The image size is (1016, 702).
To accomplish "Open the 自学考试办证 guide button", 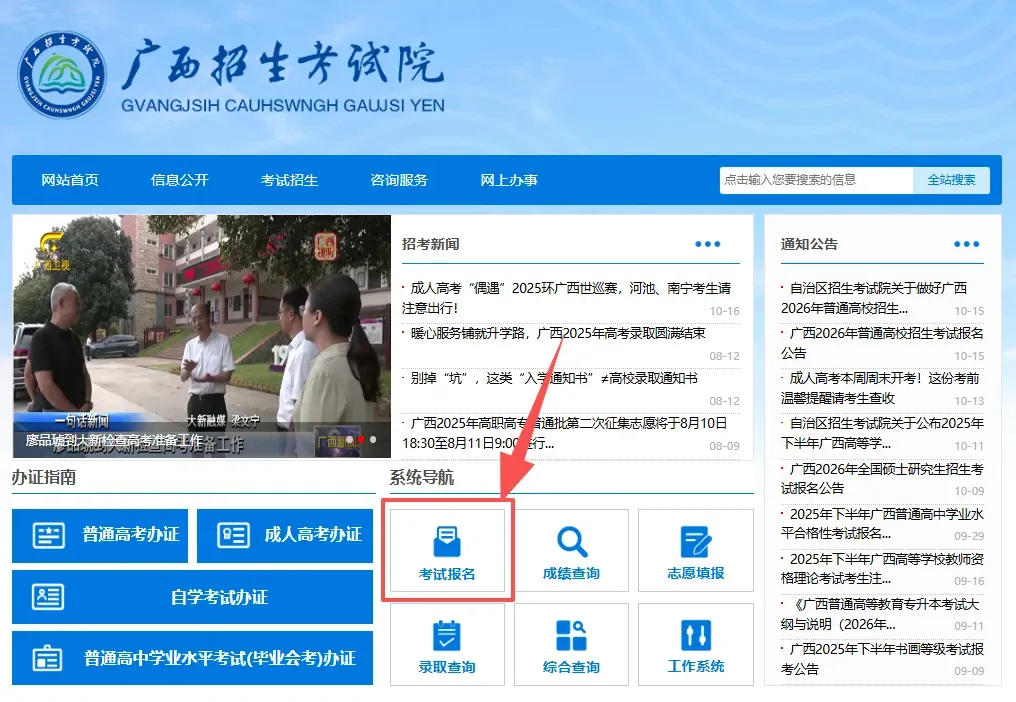I will click(x=192, y=597).
